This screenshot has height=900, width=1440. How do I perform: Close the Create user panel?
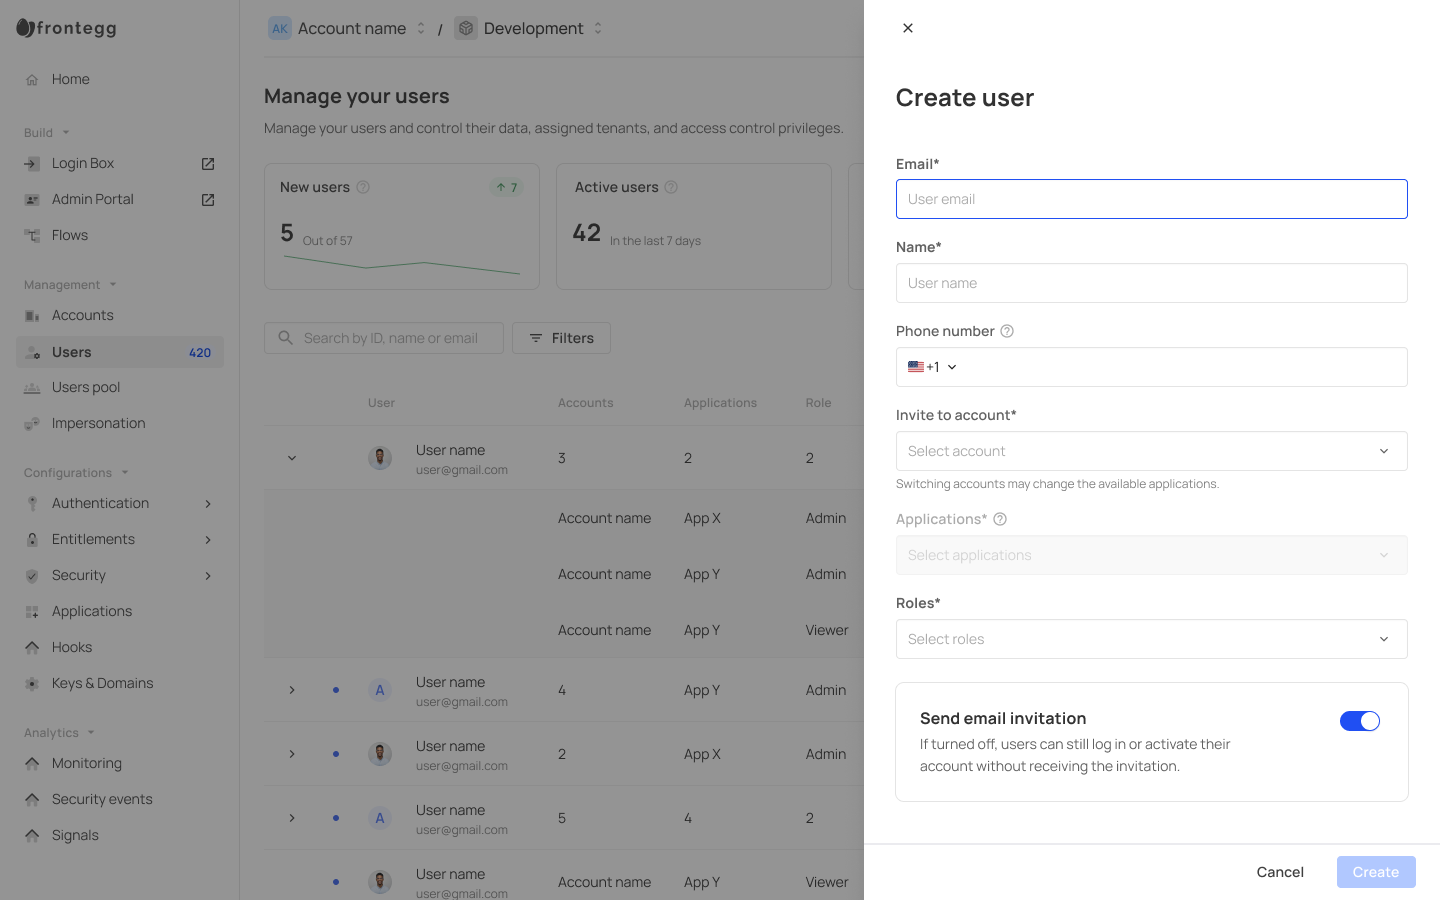[908, 28]
